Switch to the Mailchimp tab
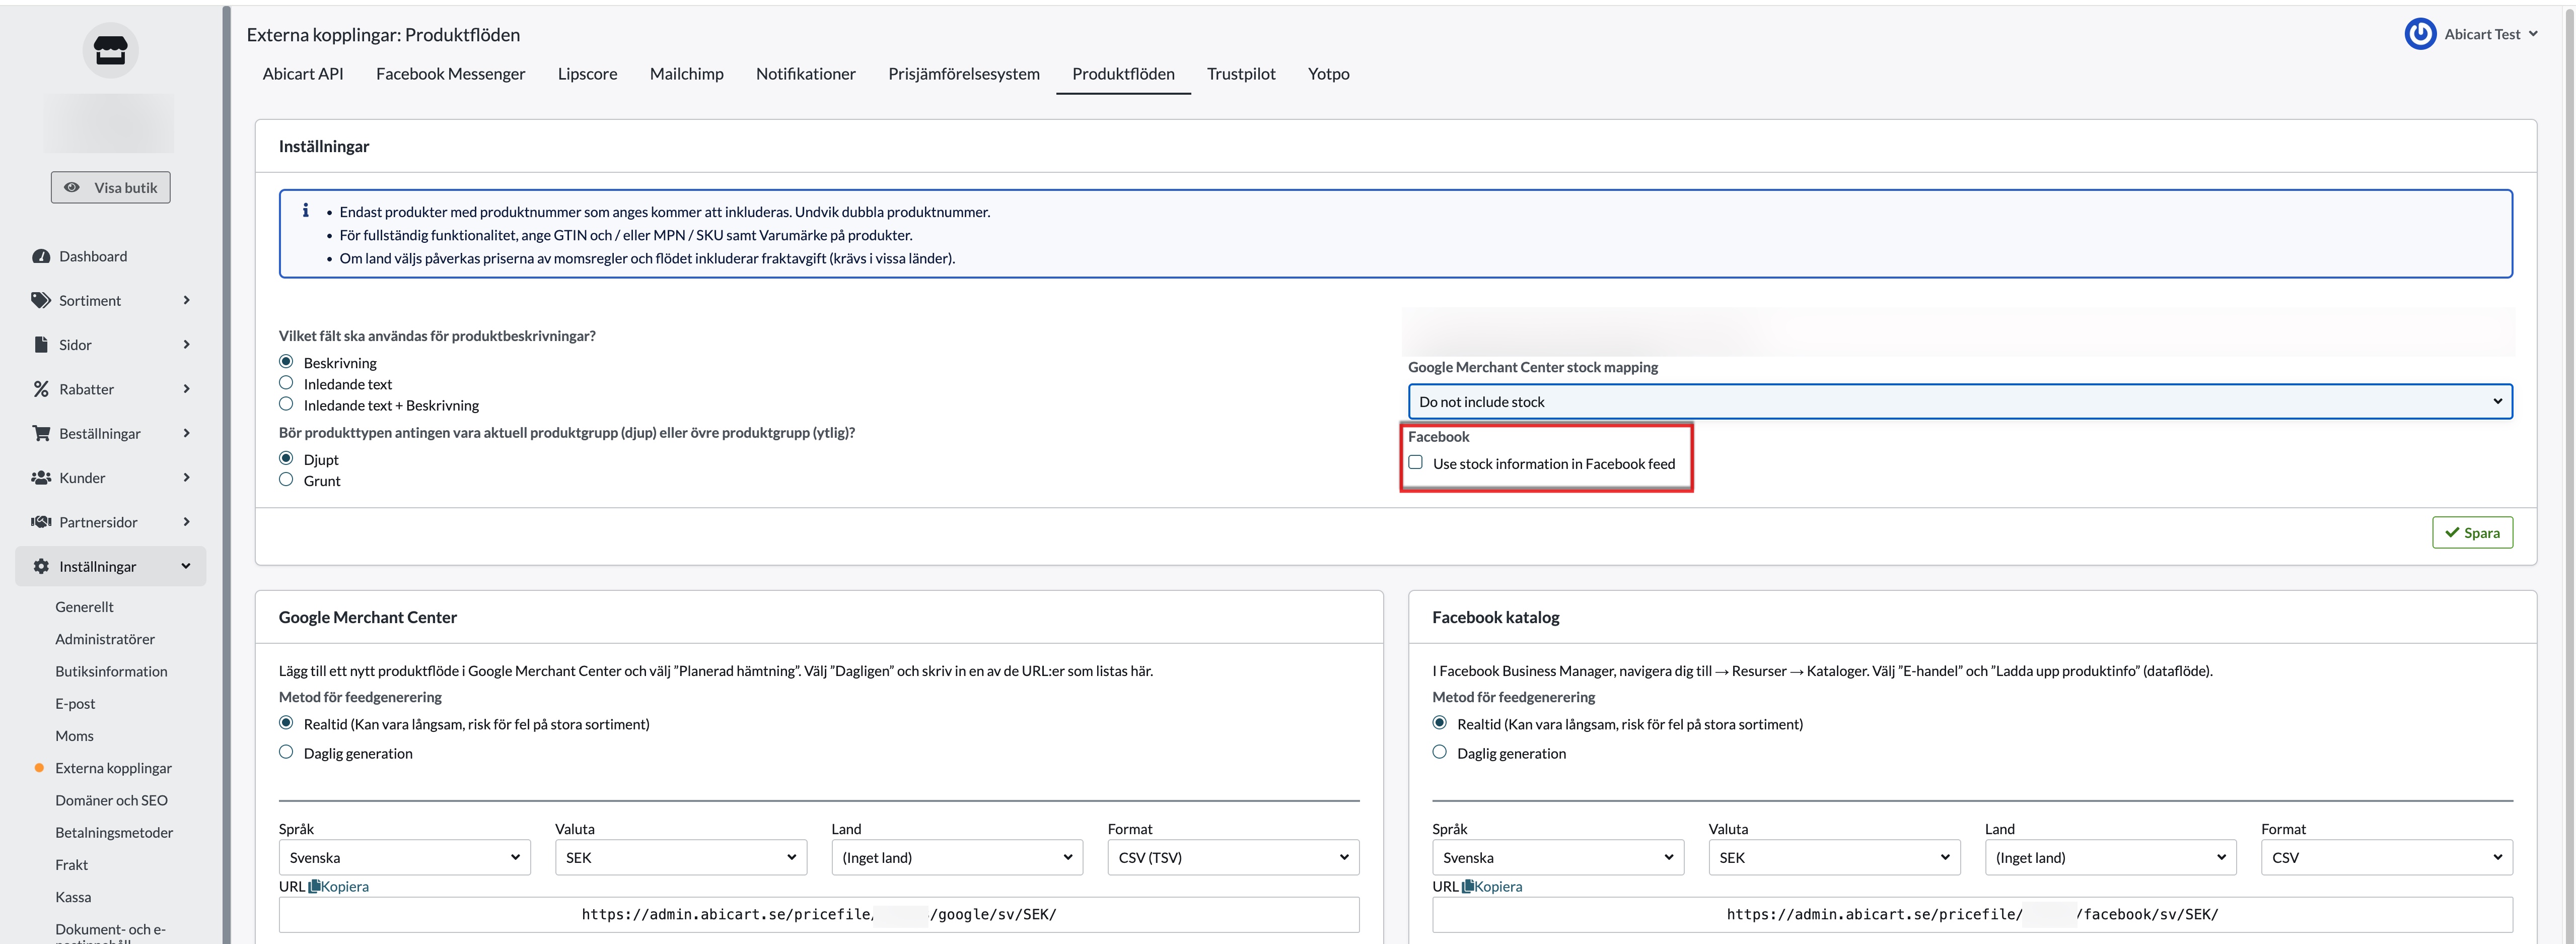 pos(686,74)
